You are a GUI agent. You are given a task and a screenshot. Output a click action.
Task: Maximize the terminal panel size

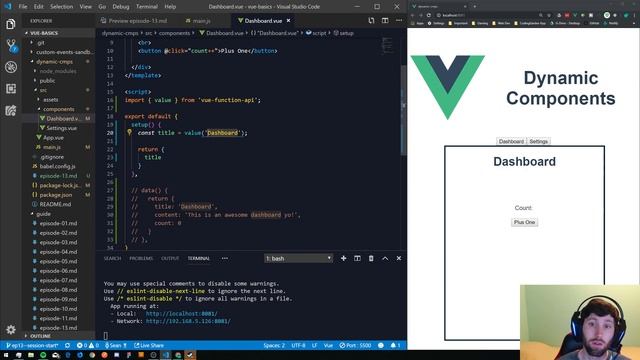pyautogui.click(x=385, y=258)
